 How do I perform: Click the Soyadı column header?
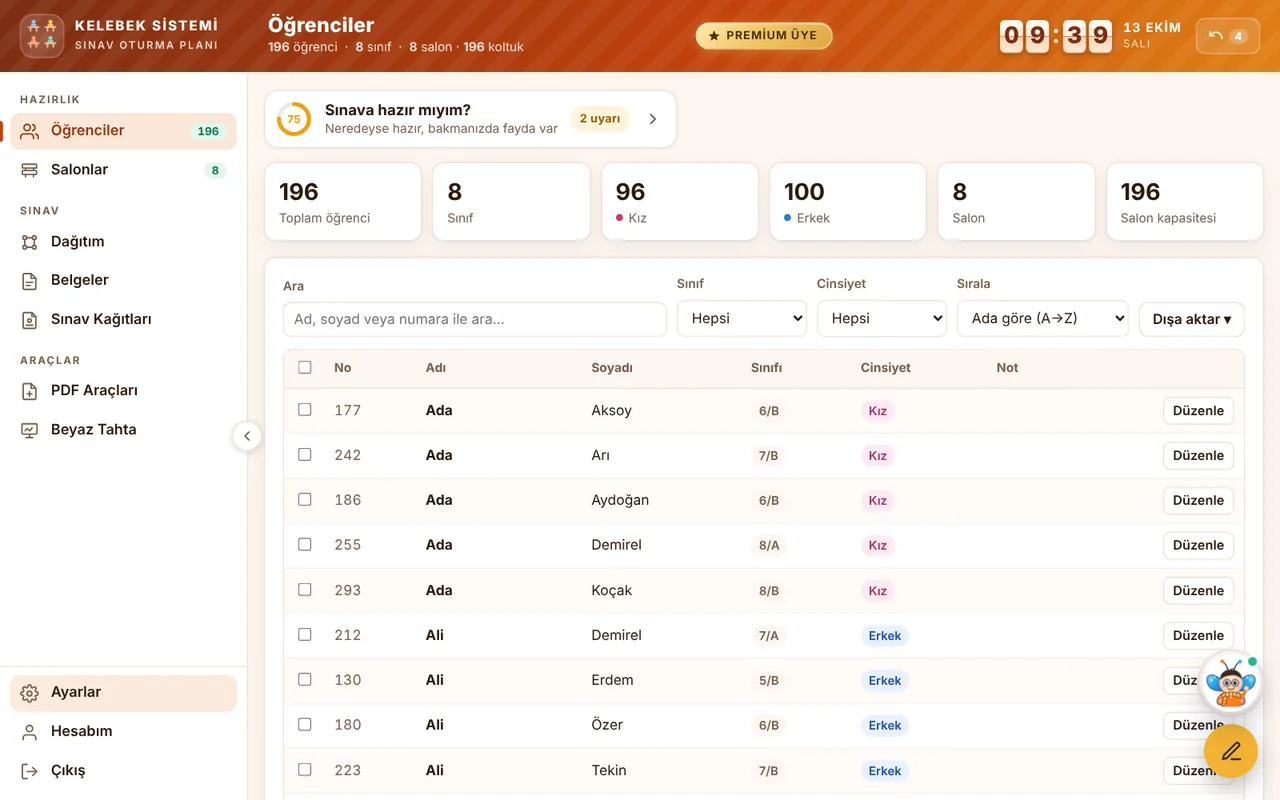point(612,368)
